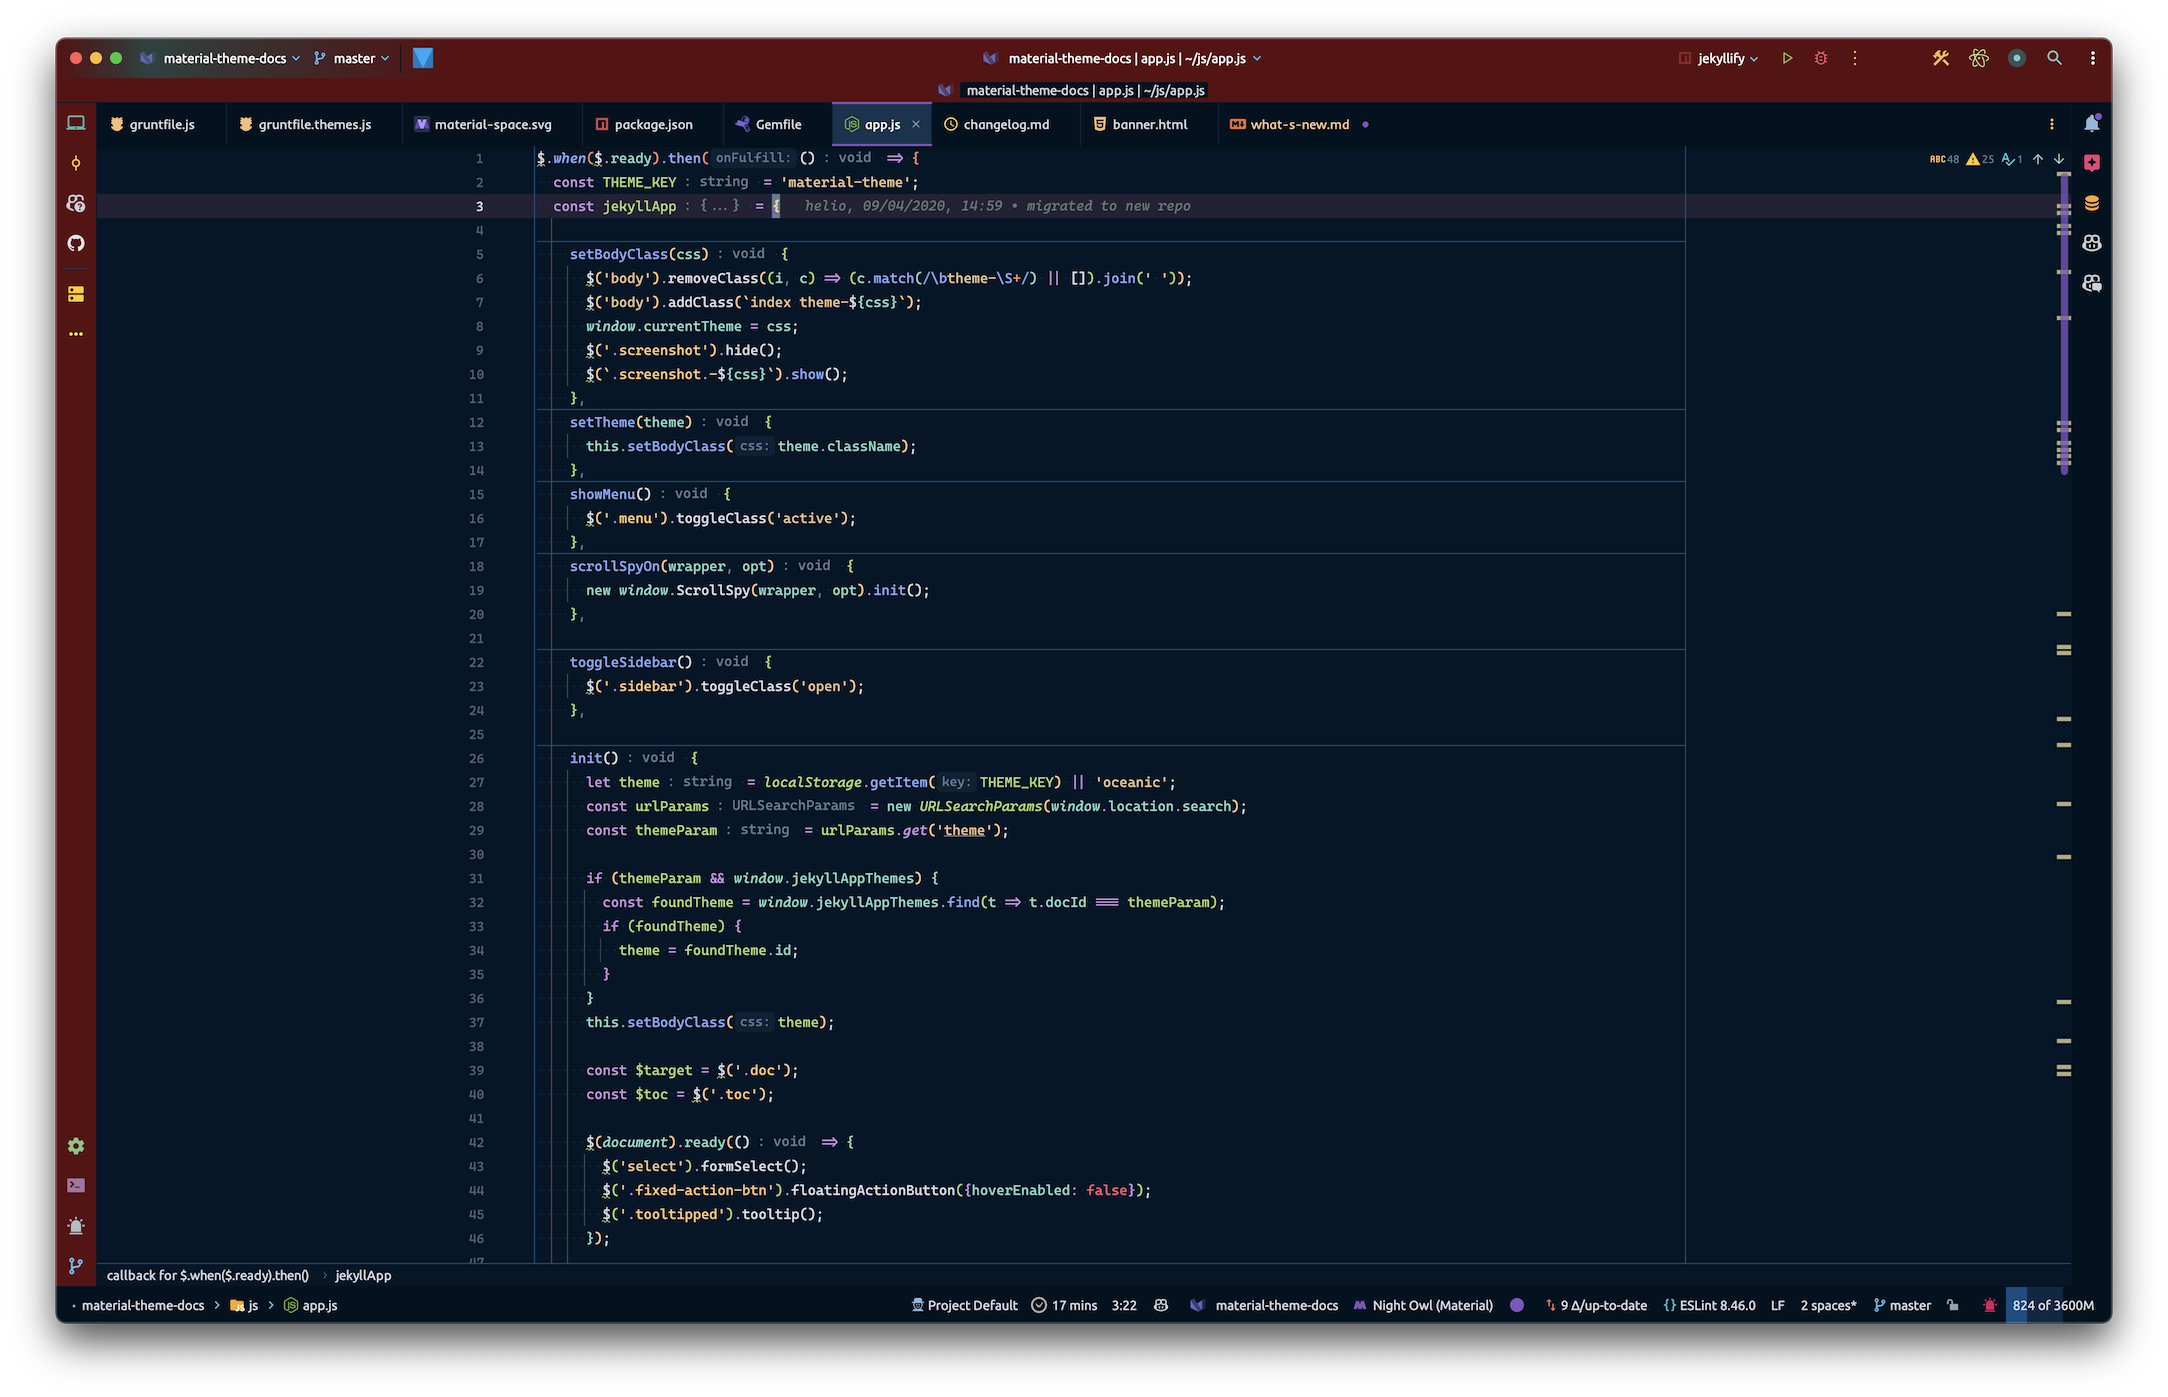This screenshot has width=2168, height=1397.
Task: Switch to the package.json tab
Action: 652,124
